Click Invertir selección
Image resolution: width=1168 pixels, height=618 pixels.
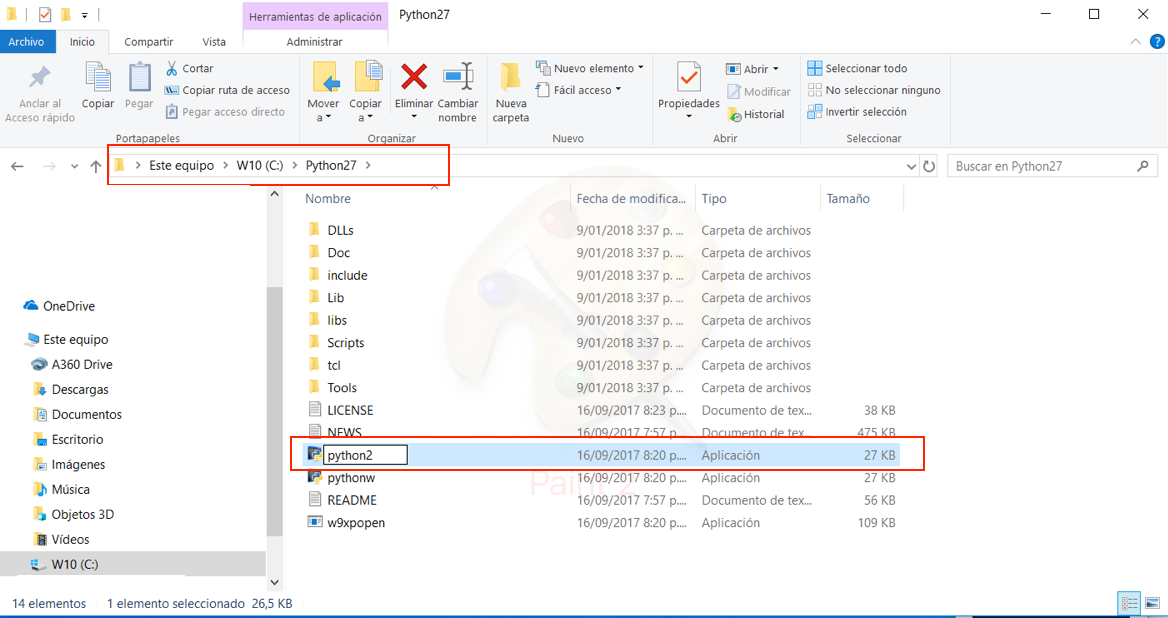[857, 112]
